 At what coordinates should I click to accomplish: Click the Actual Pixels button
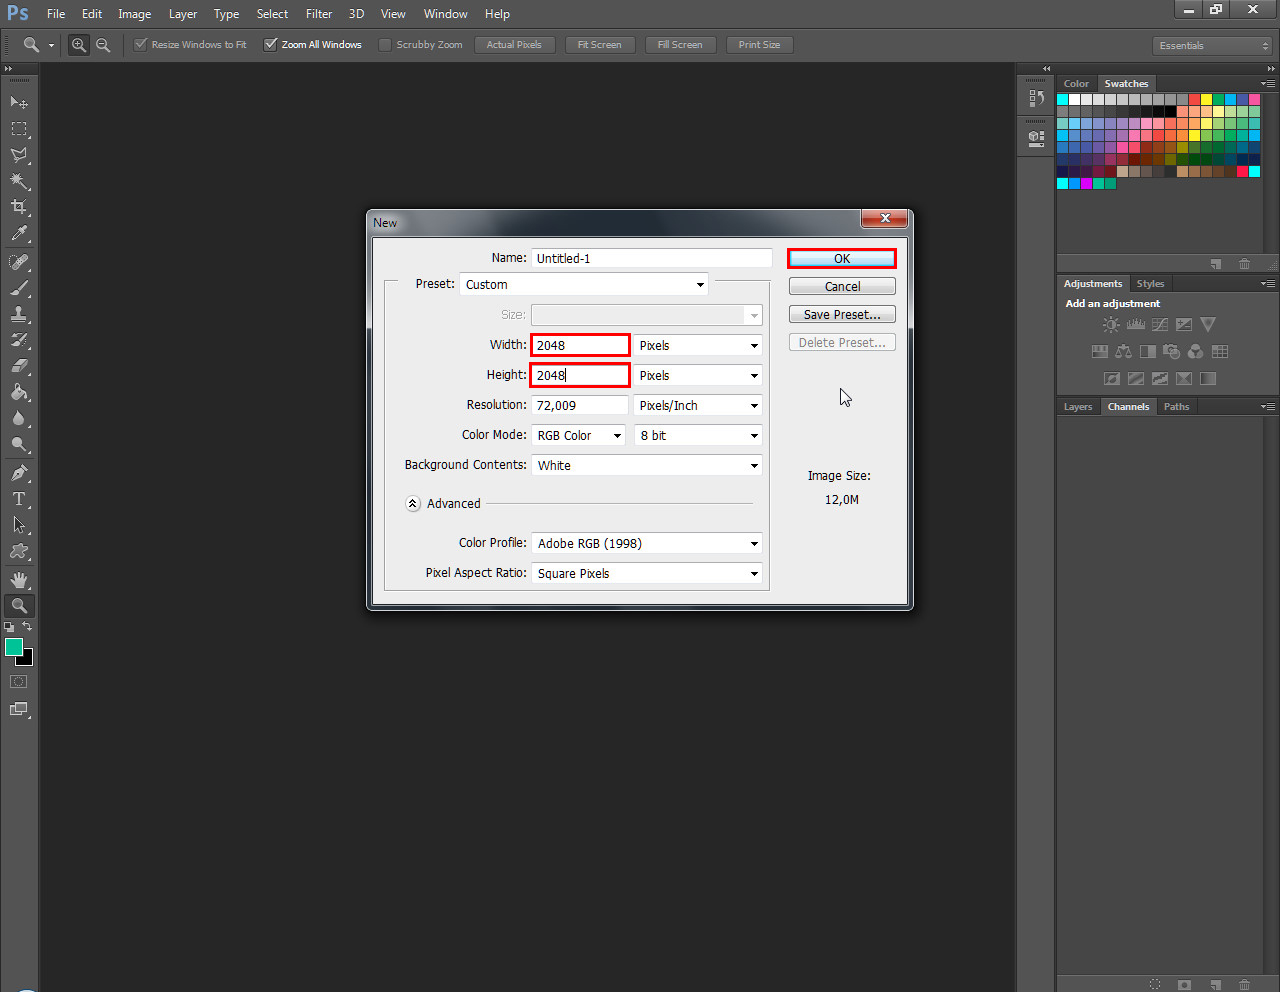point(514,45)
